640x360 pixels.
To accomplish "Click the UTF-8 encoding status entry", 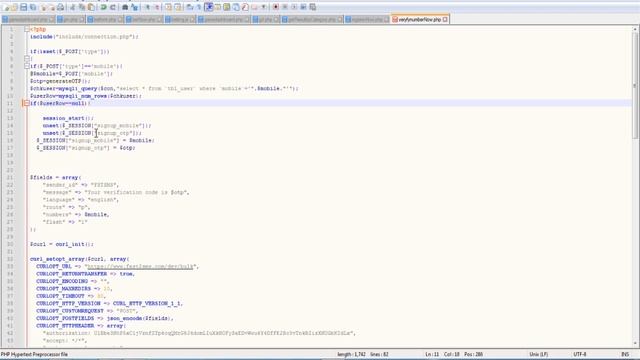I will [x=580, y=354].
